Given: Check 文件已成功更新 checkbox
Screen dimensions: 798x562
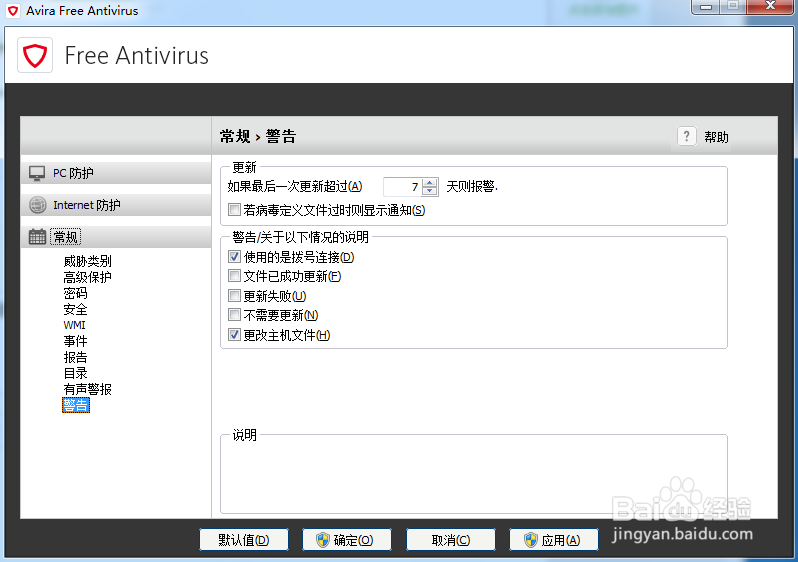Looking at the screenshot, I should tap(234, 276).
